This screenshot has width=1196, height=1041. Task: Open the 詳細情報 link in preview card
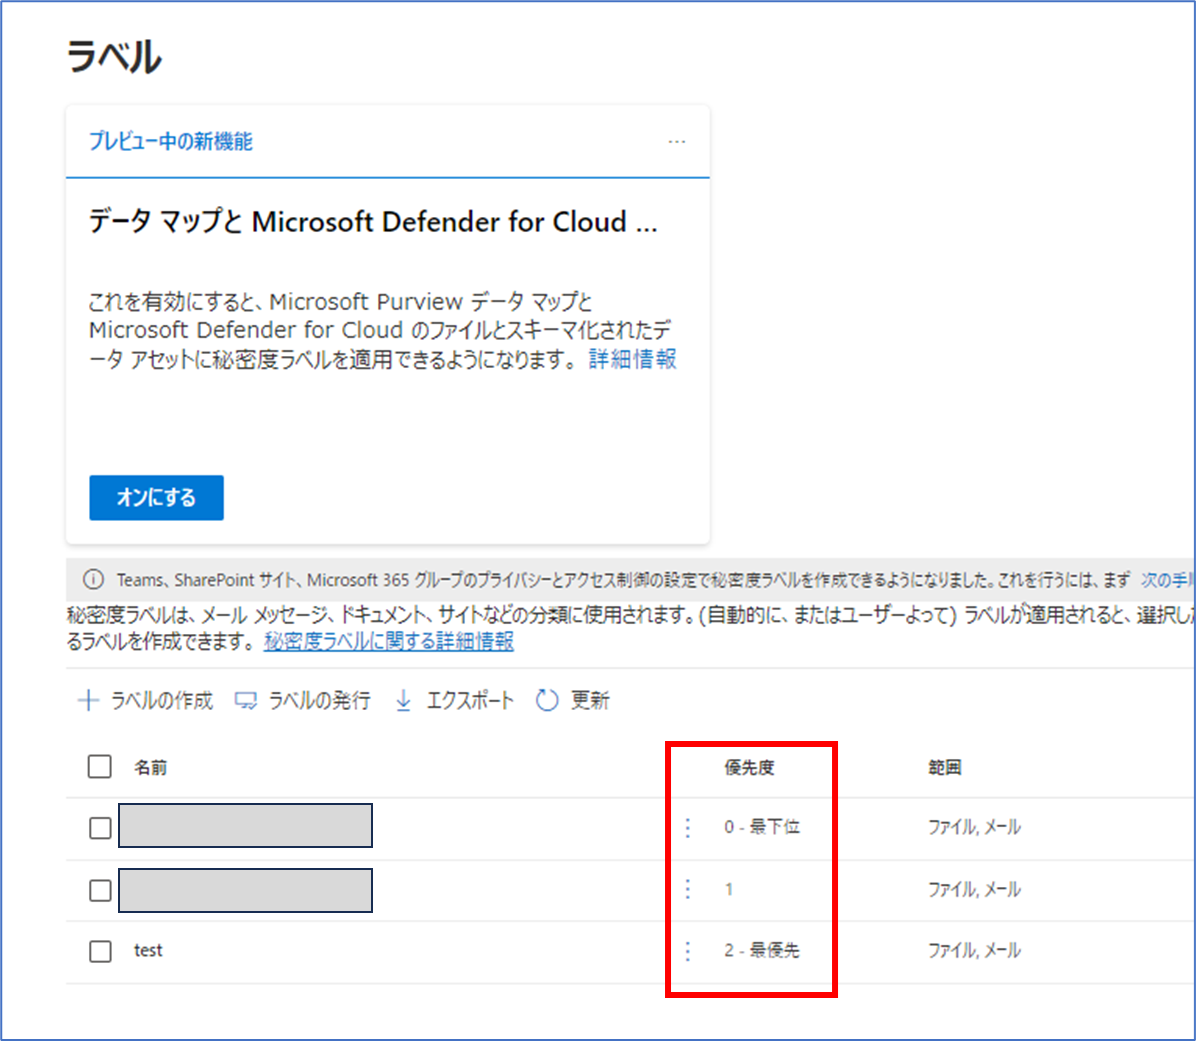pos(632,358)
